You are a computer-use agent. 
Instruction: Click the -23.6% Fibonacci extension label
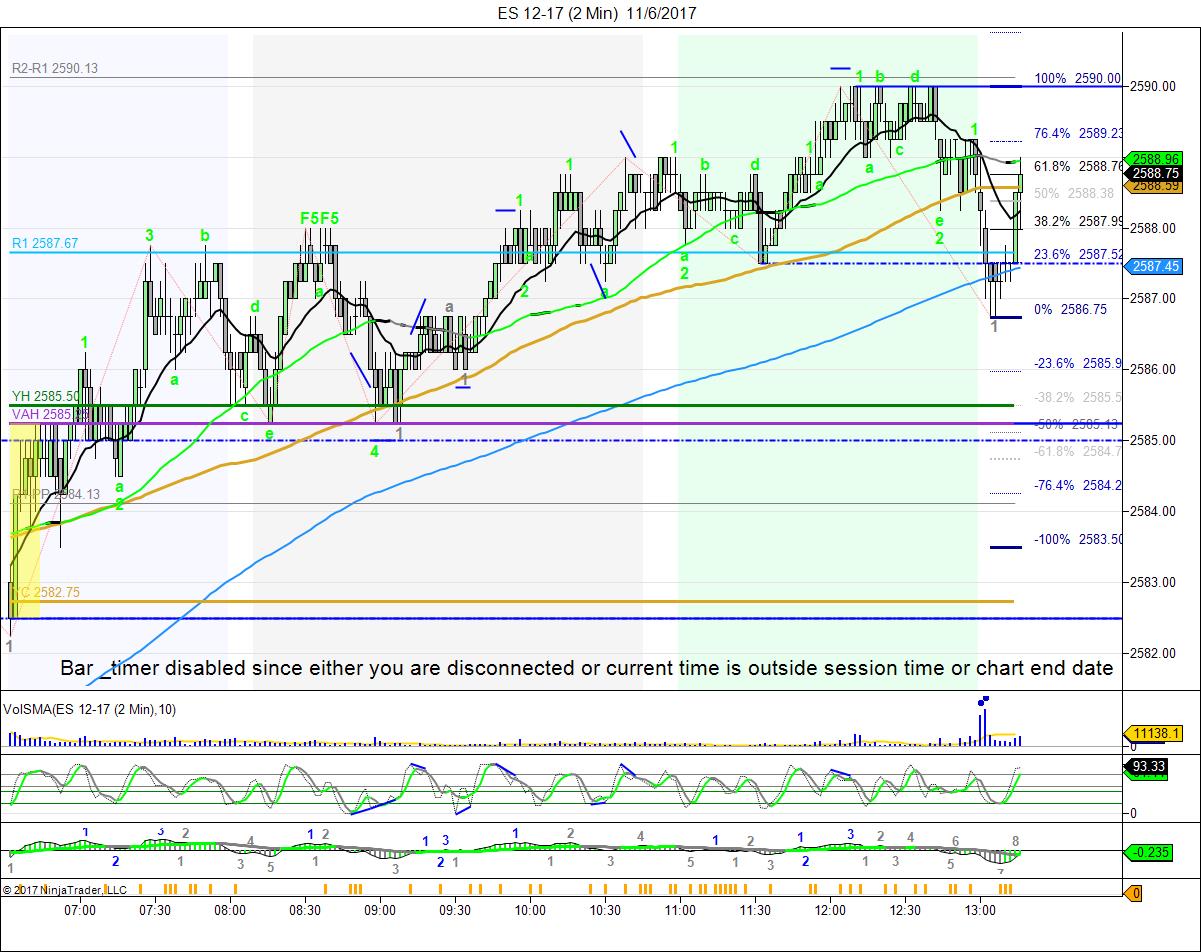[x=1077, y=363]
